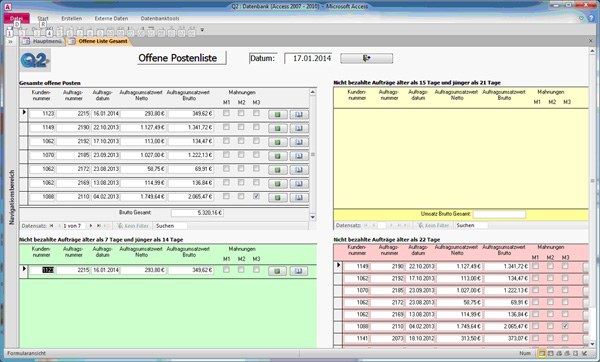Screen dimensions: 600x362
Task: Click green button for order 2169 in Gesamte offene Posten
Action: (x=278, y=183)
